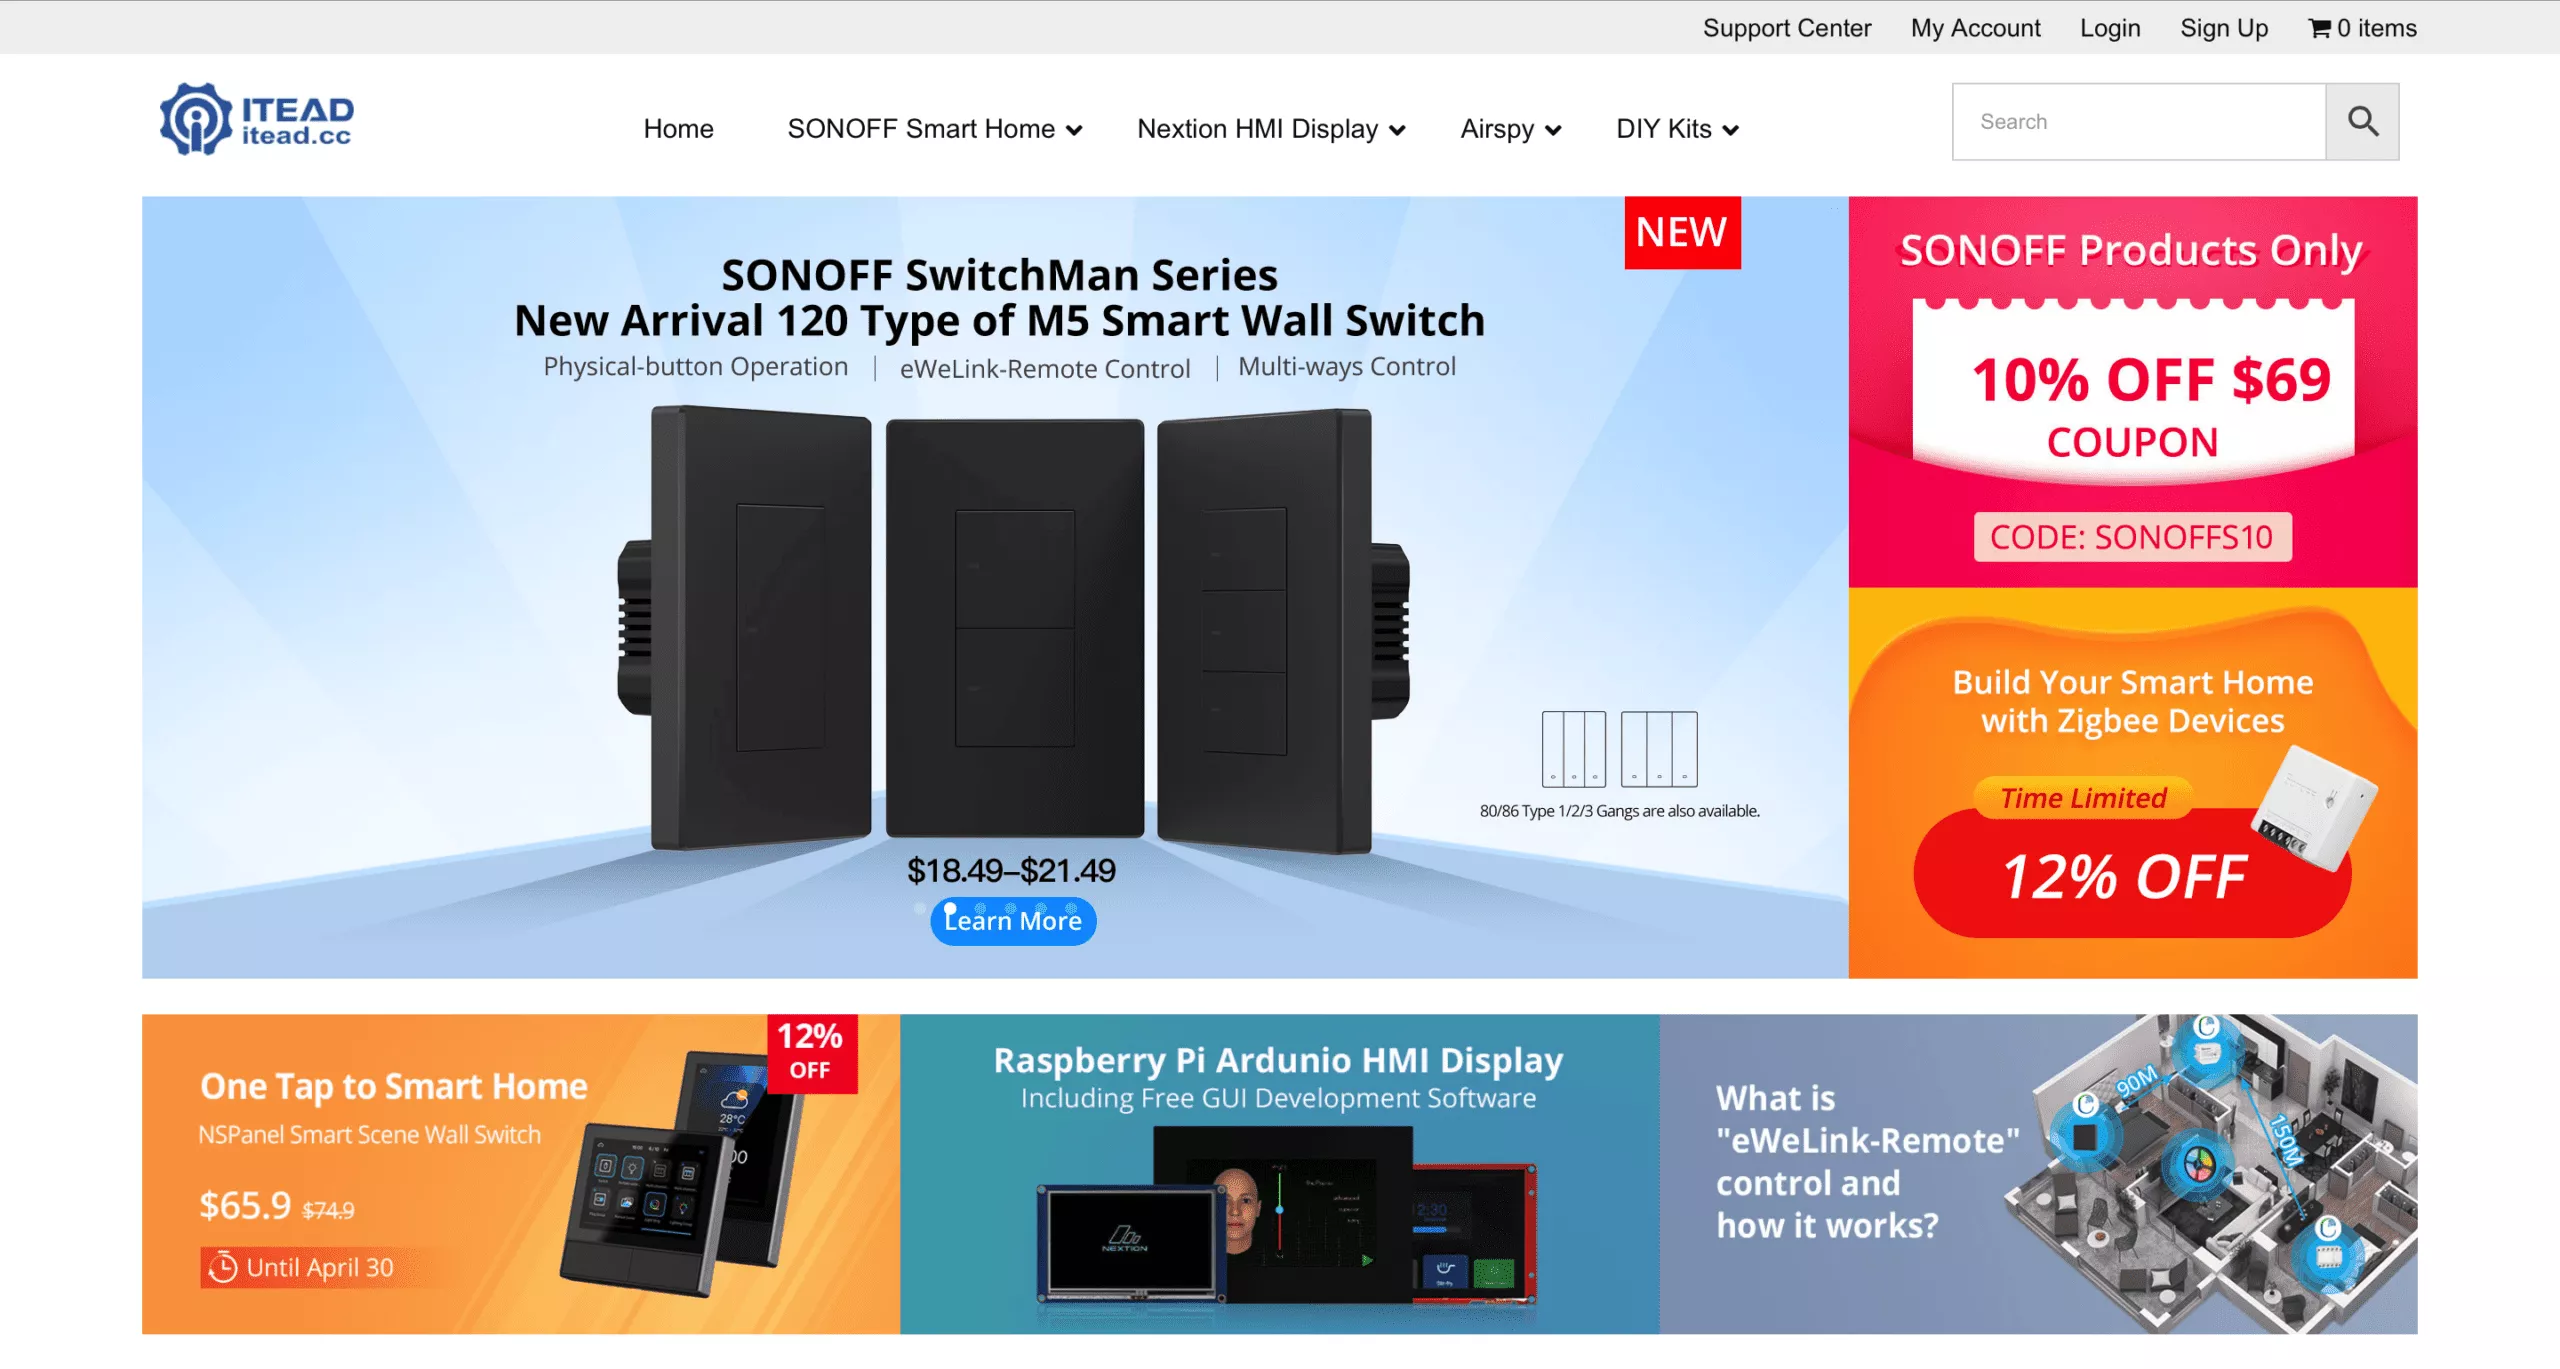Image resolution: width=2560 pixels, height=1369 pixels.
Task: Open the DIY Kits dropdown
Action: pos(1677,129)
